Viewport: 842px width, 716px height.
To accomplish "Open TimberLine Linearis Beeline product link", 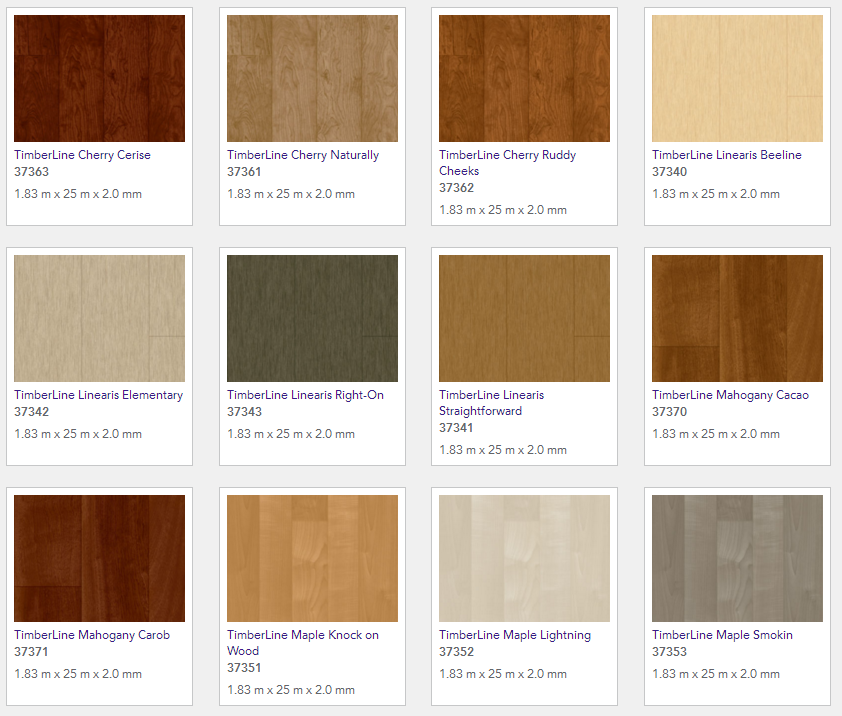I will [x=726, y=155].
